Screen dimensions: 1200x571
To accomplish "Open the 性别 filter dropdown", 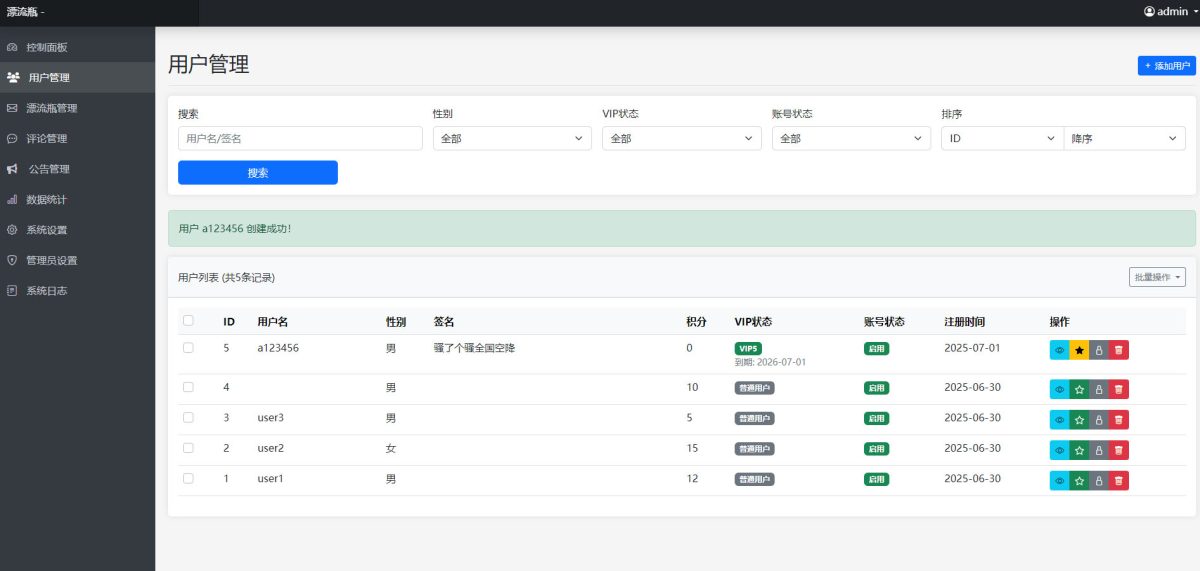I will click(512, 138).
